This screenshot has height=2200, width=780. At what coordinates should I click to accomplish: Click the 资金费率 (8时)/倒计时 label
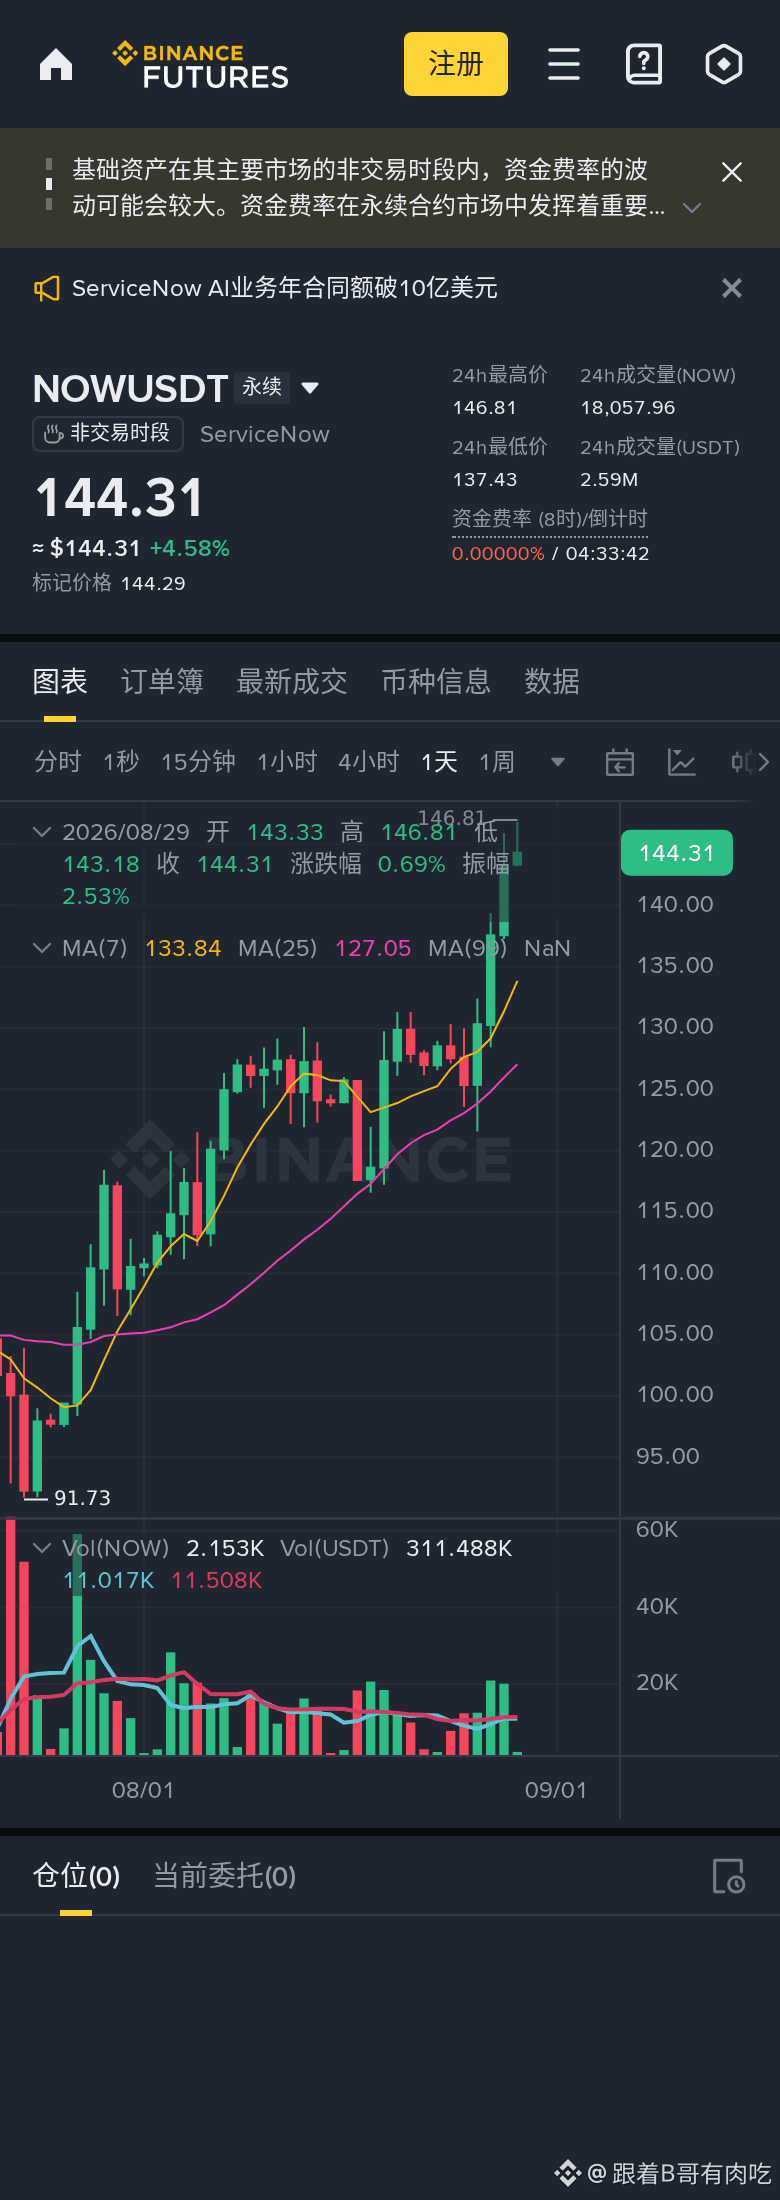coord(550,519)
